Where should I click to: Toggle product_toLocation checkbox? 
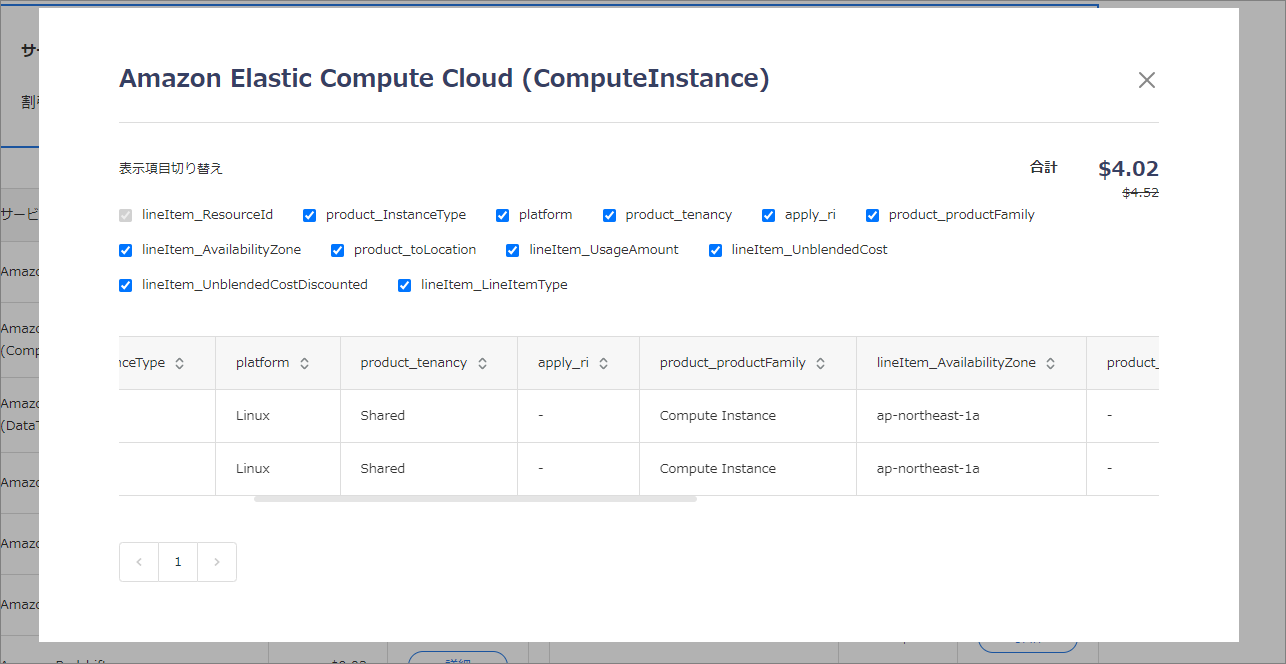(x=338, y=250)
